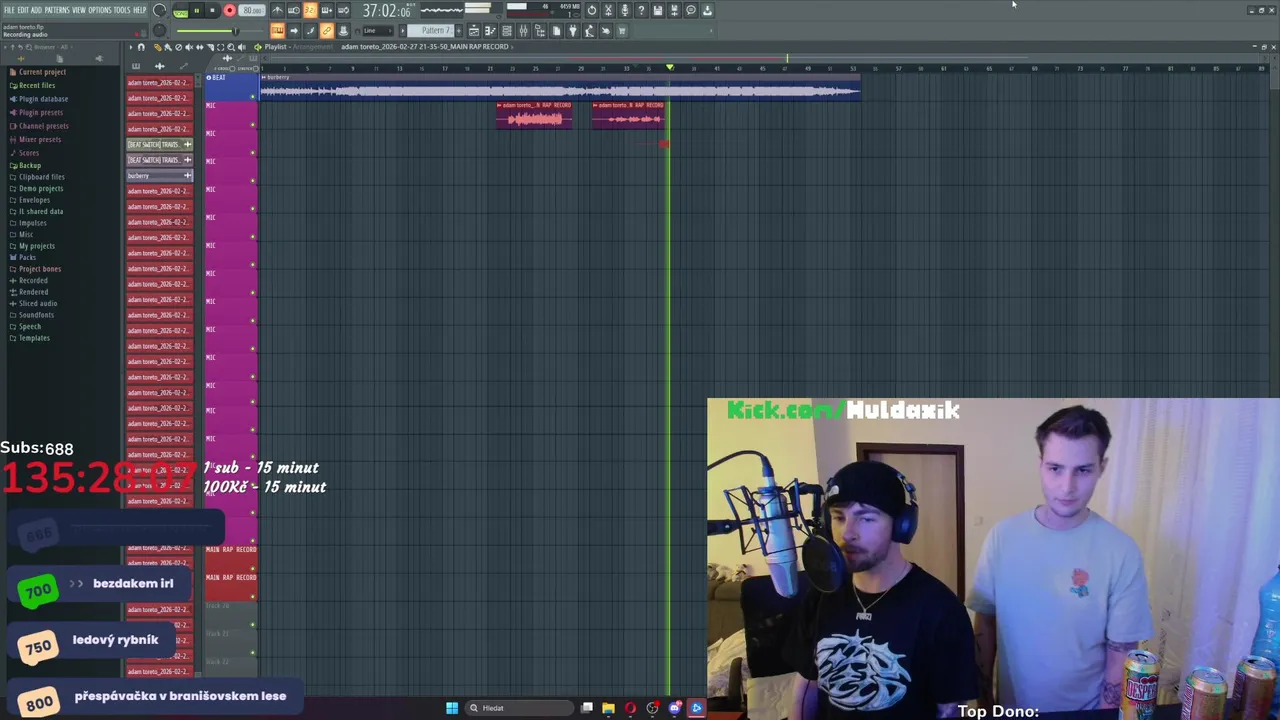Click the Windows Start button
1280x720 pixels.
tap(452, 708)
